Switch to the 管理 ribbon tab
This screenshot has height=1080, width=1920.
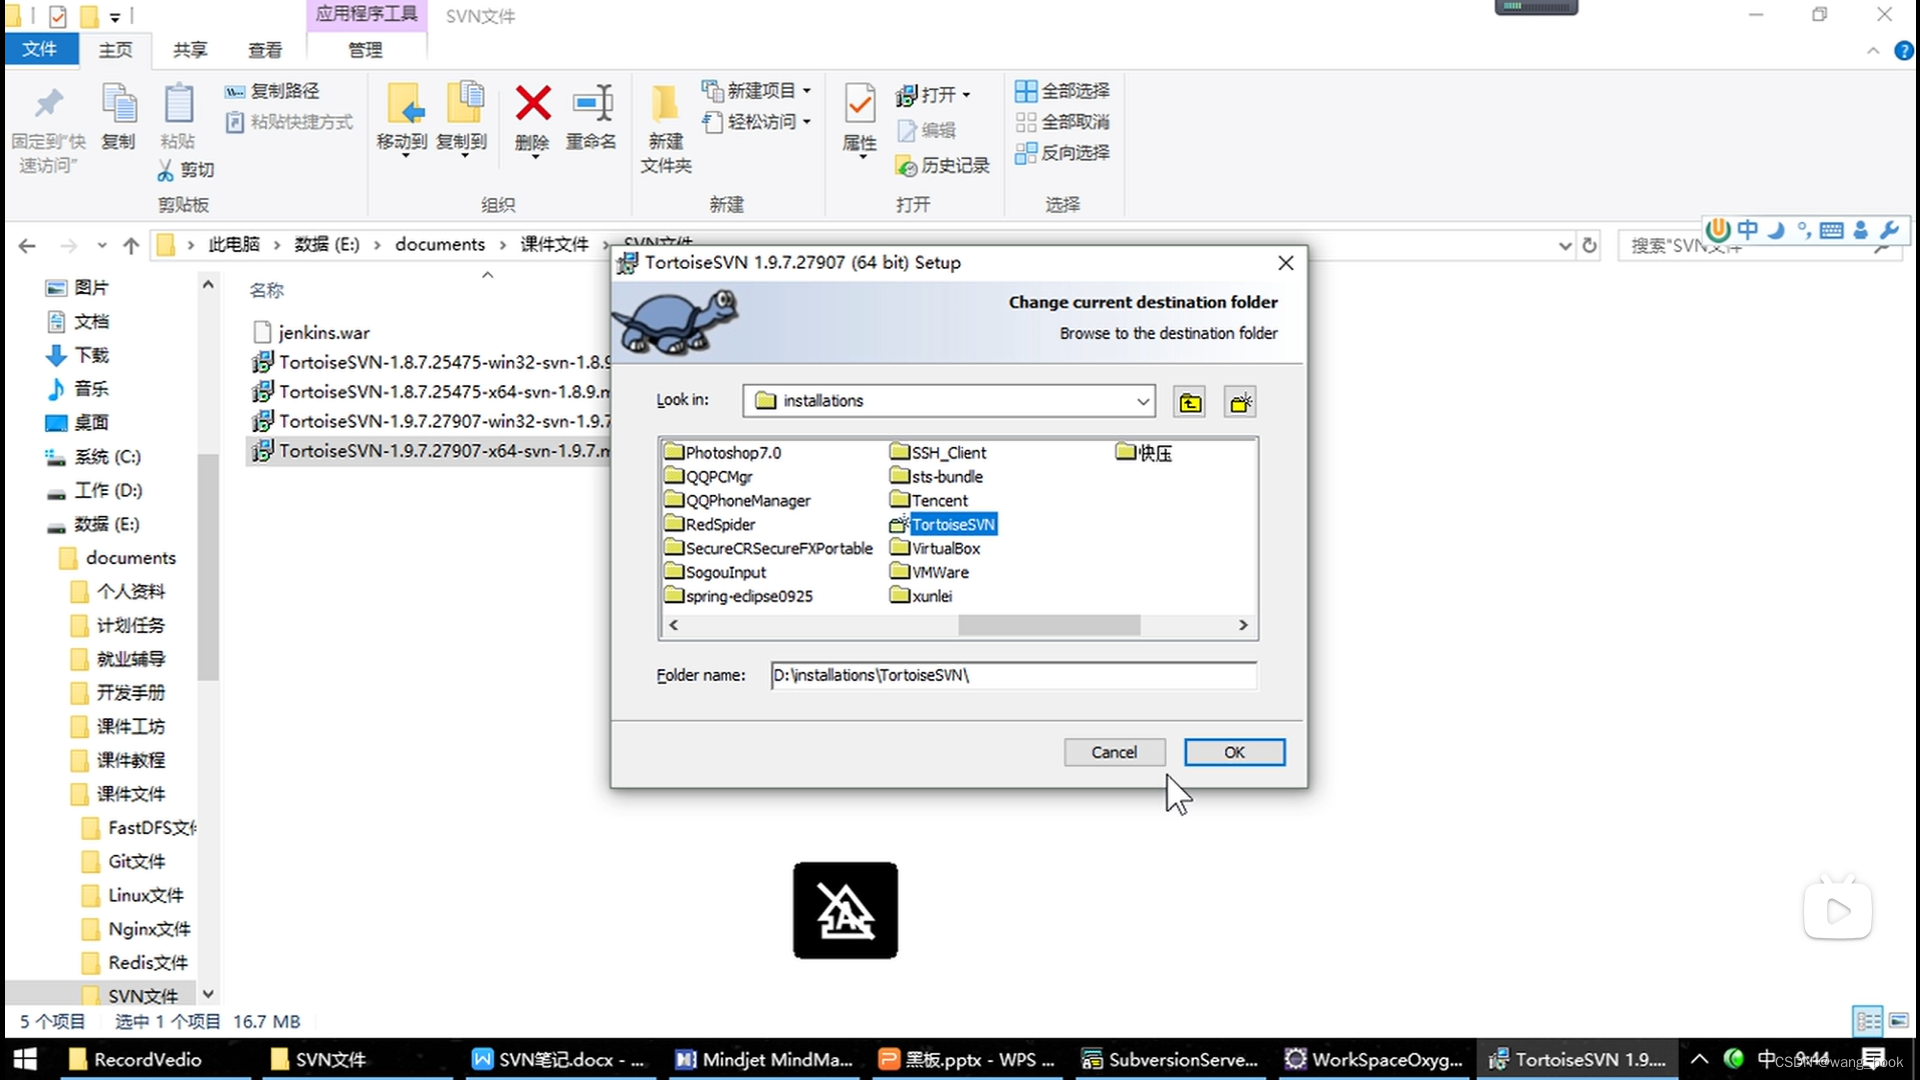(365, 49)
